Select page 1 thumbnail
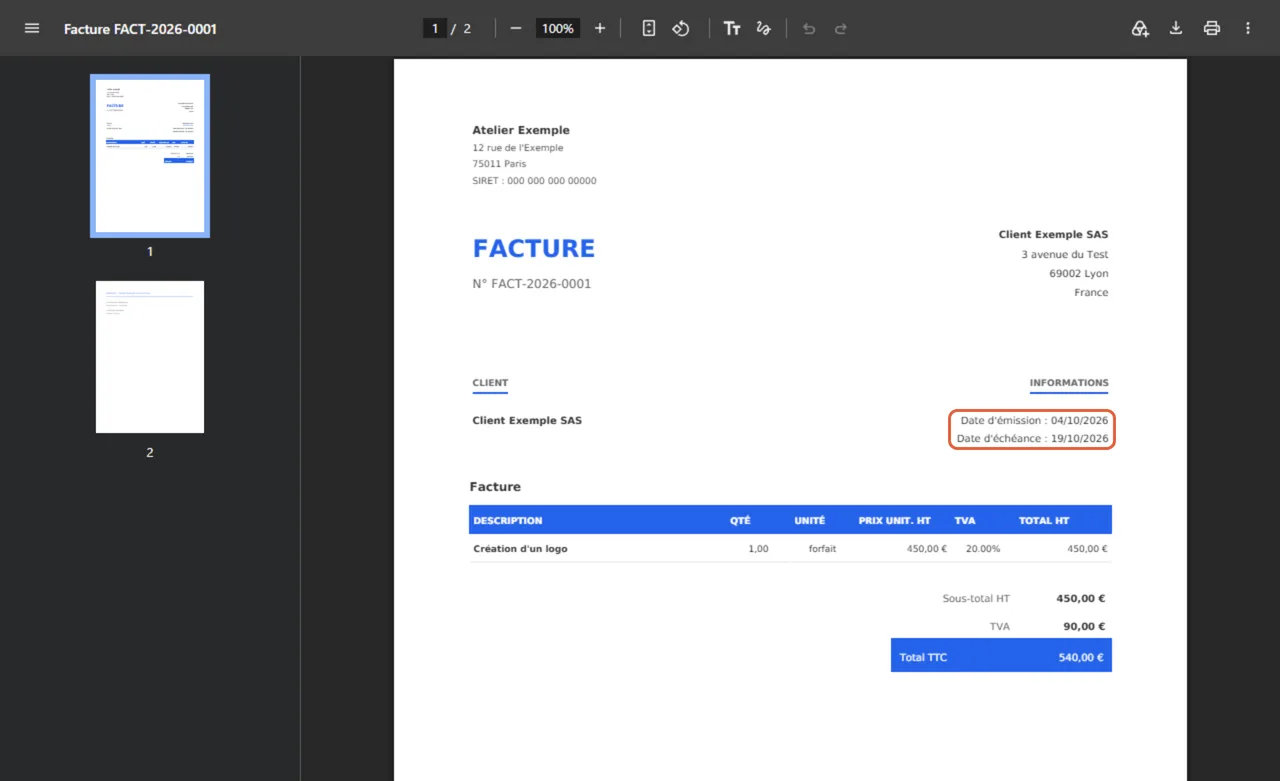 pyautogui.click(x=150, y=156)
